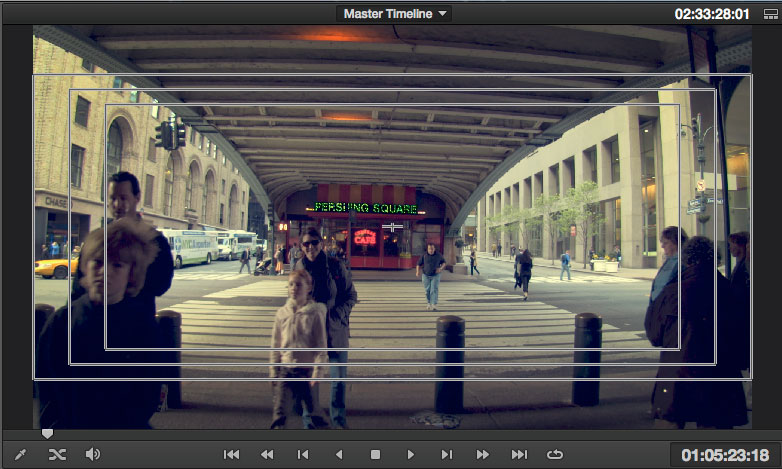Screen dimensions: 782x469
Task: Open the Master Timeline dropdown
Action: [x=396, y=13]
